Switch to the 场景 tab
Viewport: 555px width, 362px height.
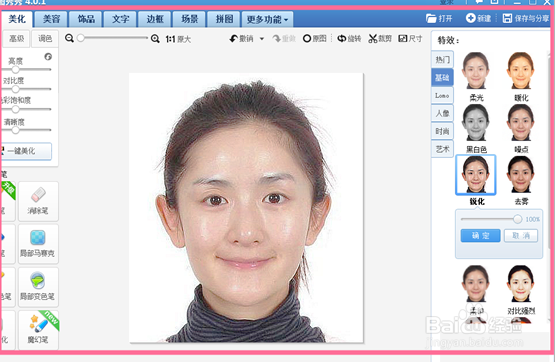click(x=189, y=19)
